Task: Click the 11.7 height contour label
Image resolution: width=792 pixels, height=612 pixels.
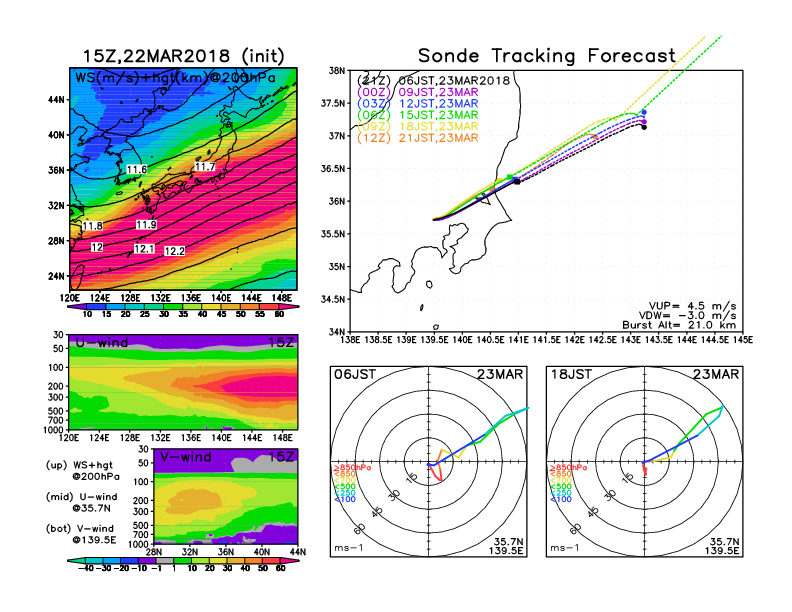Action: click(205, 167)
